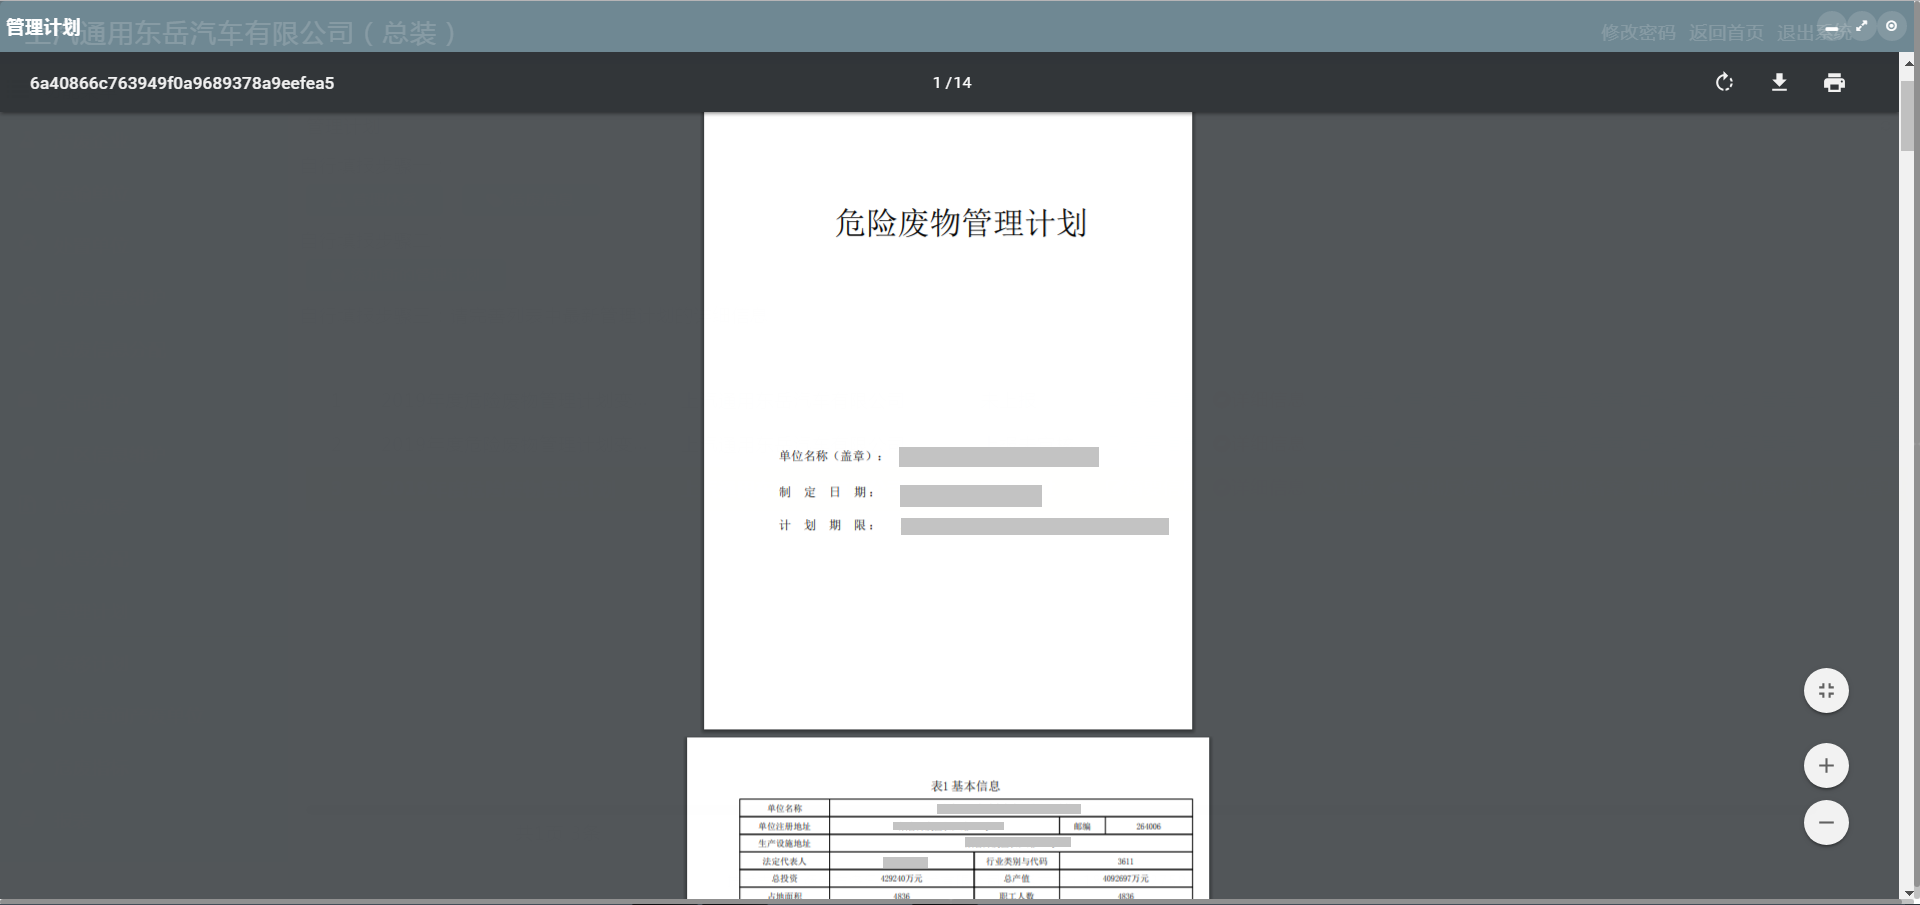Click the 计划期限 label
Screen dimensions: 1920x905
pyautogui.click(x=827, y=525)
